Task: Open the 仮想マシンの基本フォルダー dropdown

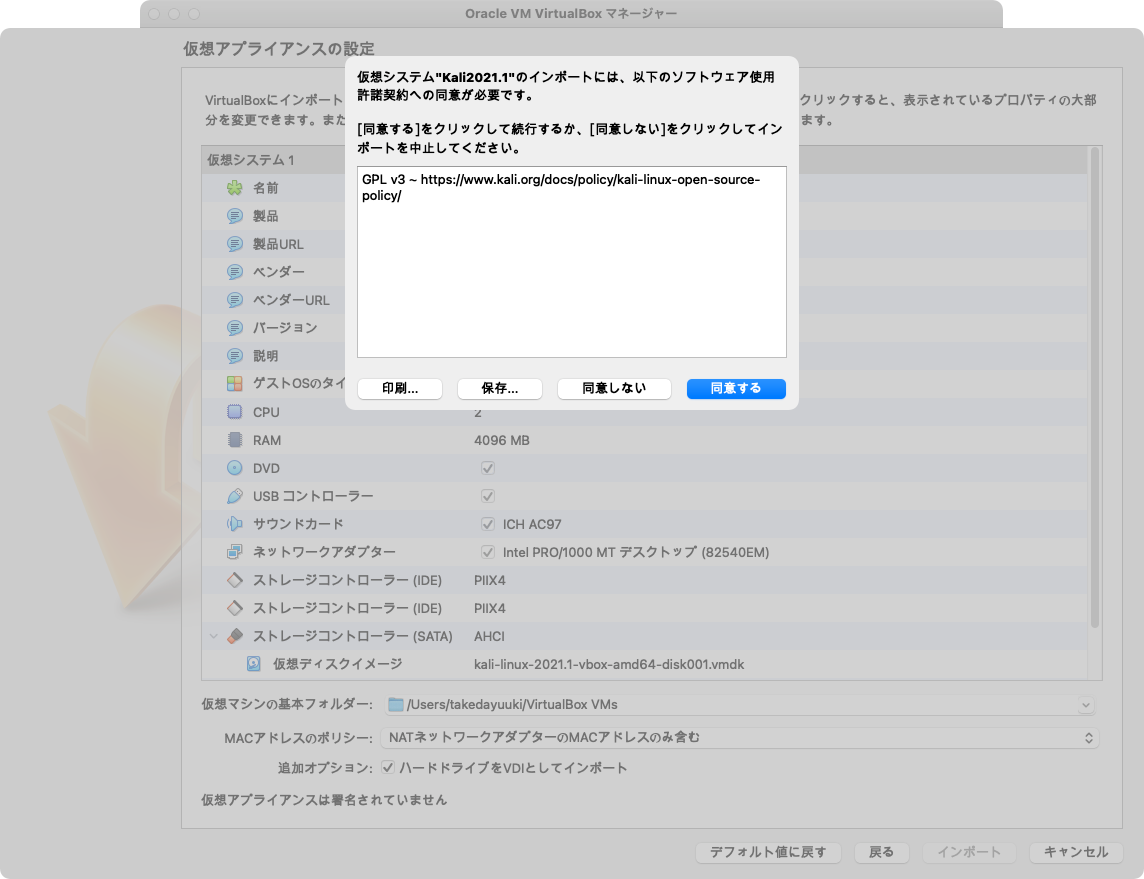Action: click(1086, 705)
